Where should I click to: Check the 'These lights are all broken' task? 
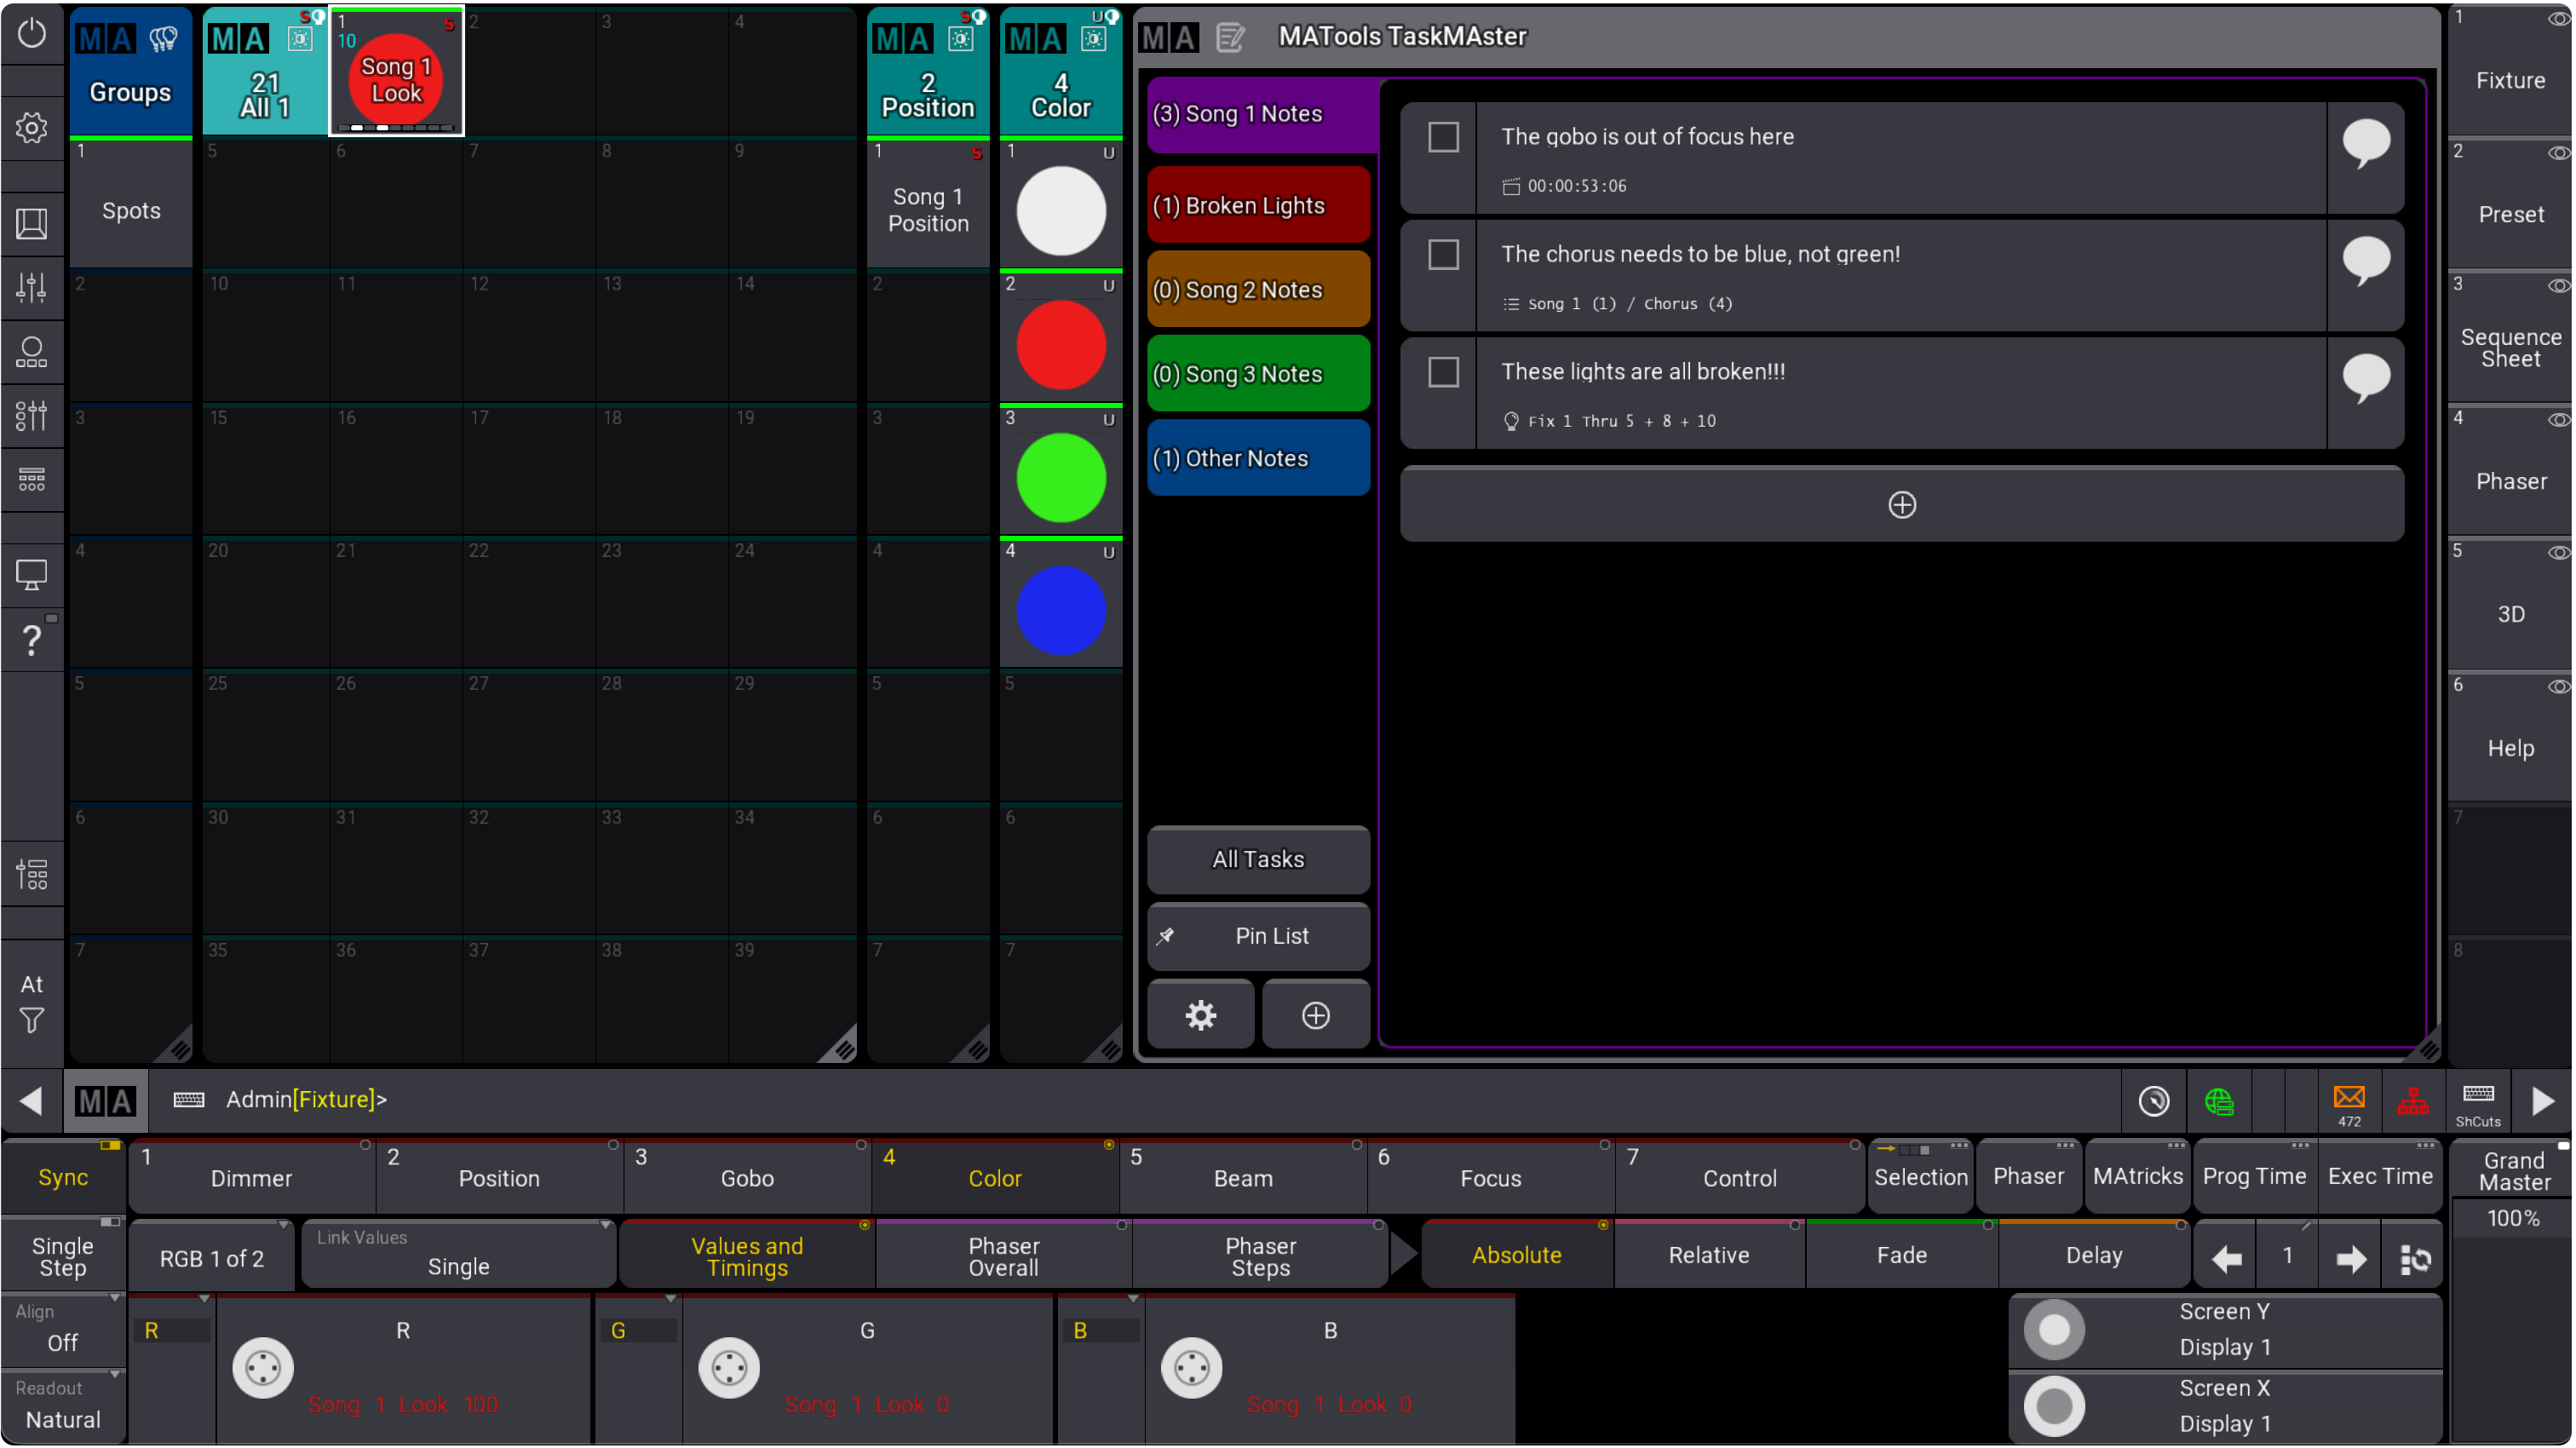[1443, 372]
